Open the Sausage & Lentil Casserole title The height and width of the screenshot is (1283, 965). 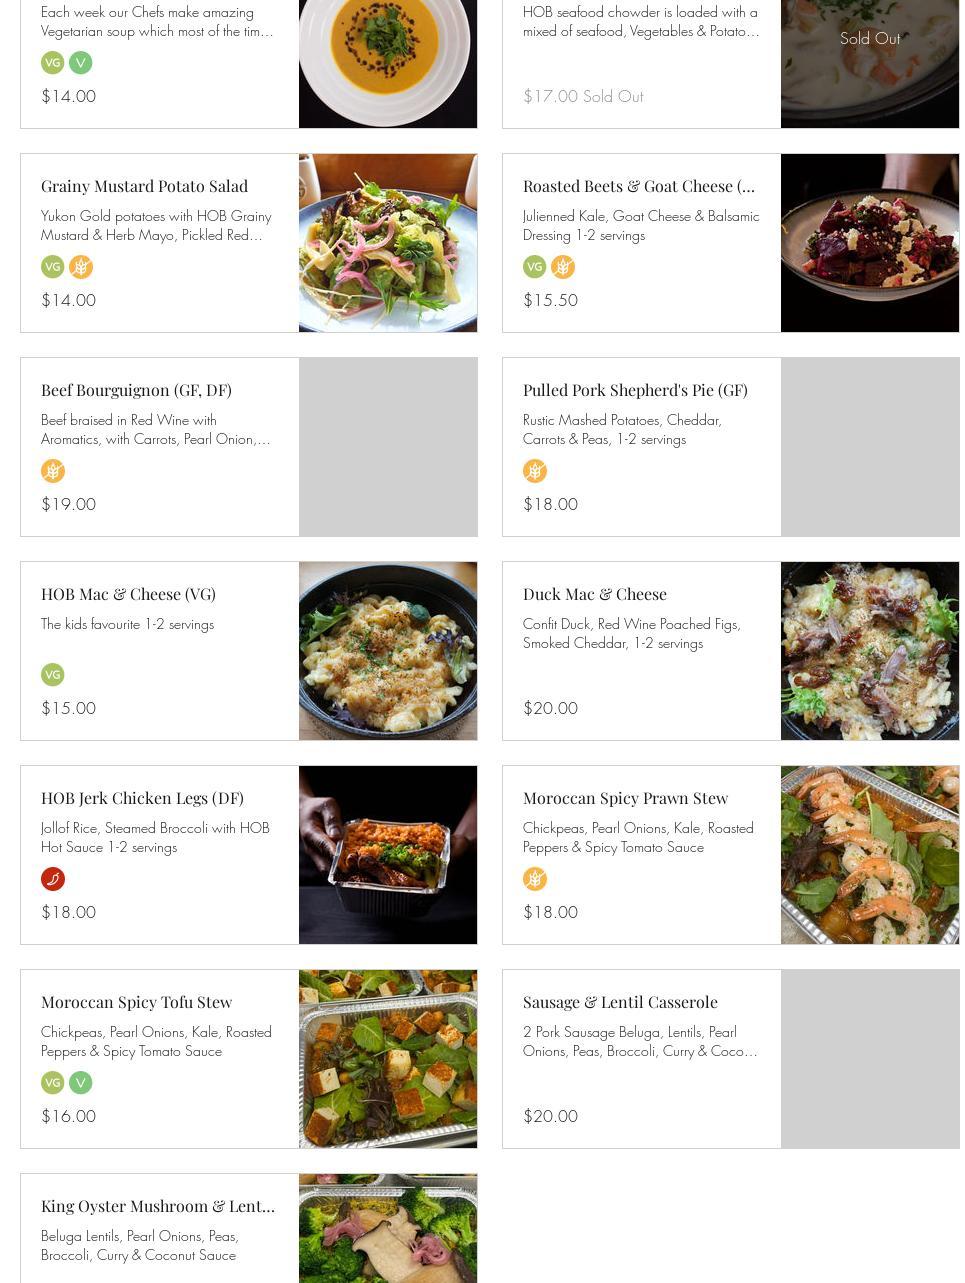pyautogui.click(x=620, y=1002)
